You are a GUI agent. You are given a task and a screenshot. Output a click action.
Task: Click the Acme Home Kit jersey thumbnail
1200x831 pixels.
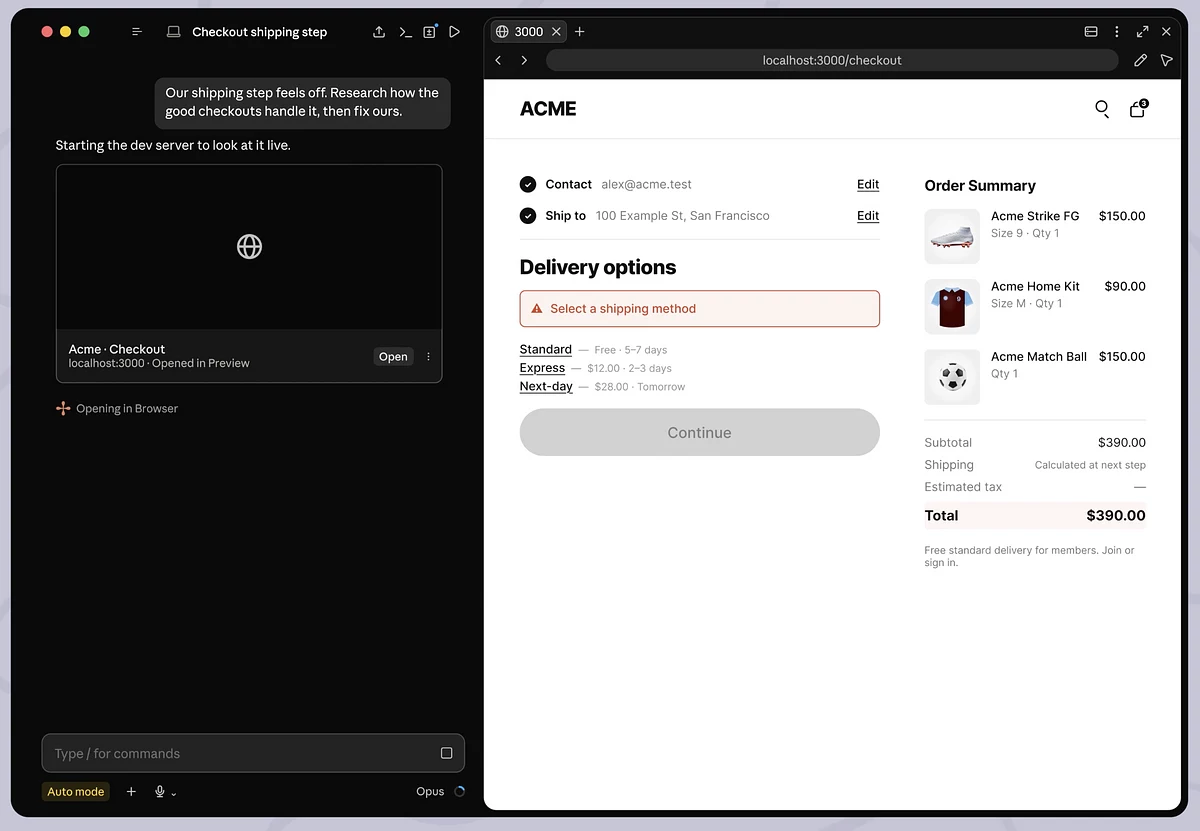coord(952,306)
